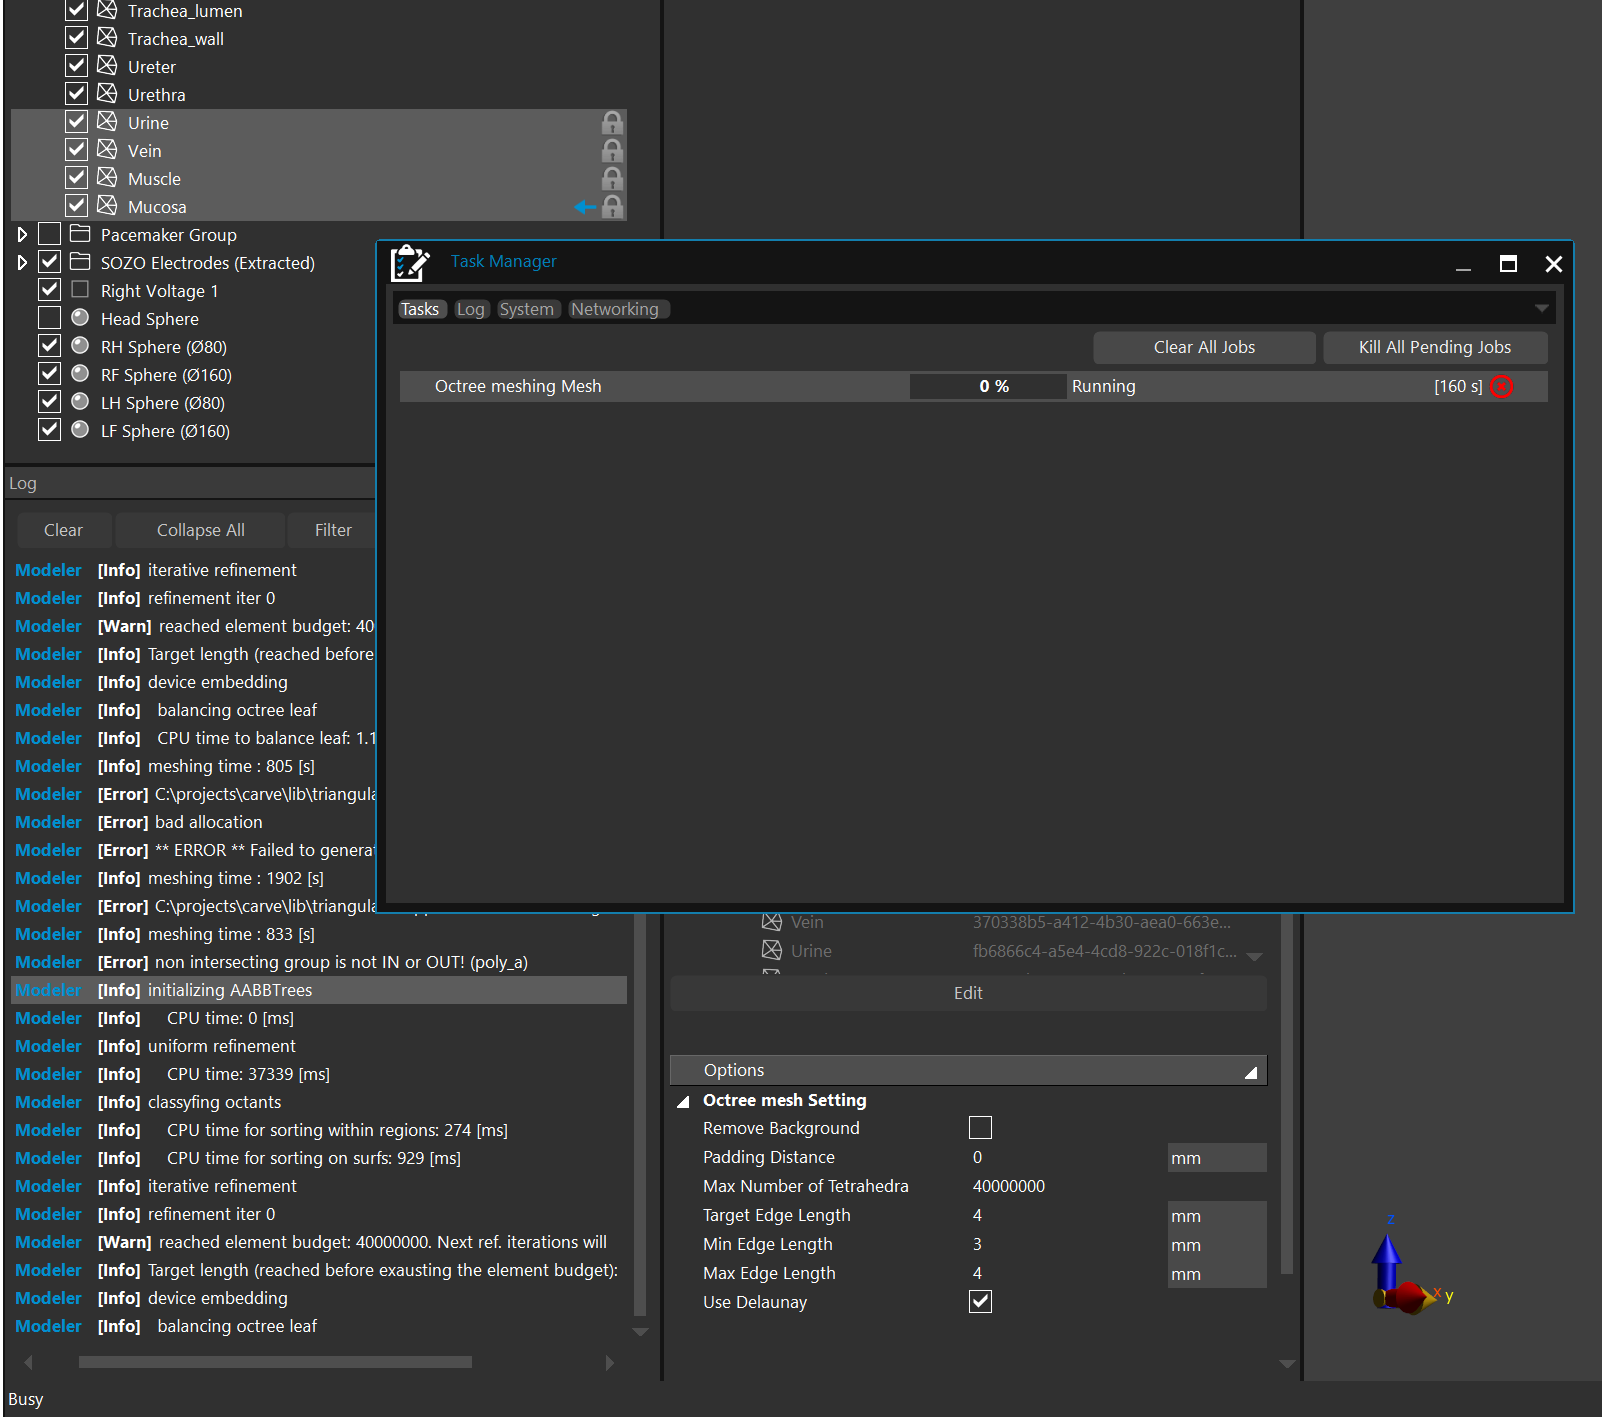
Task: Clear the log panel
Action: 63,530
